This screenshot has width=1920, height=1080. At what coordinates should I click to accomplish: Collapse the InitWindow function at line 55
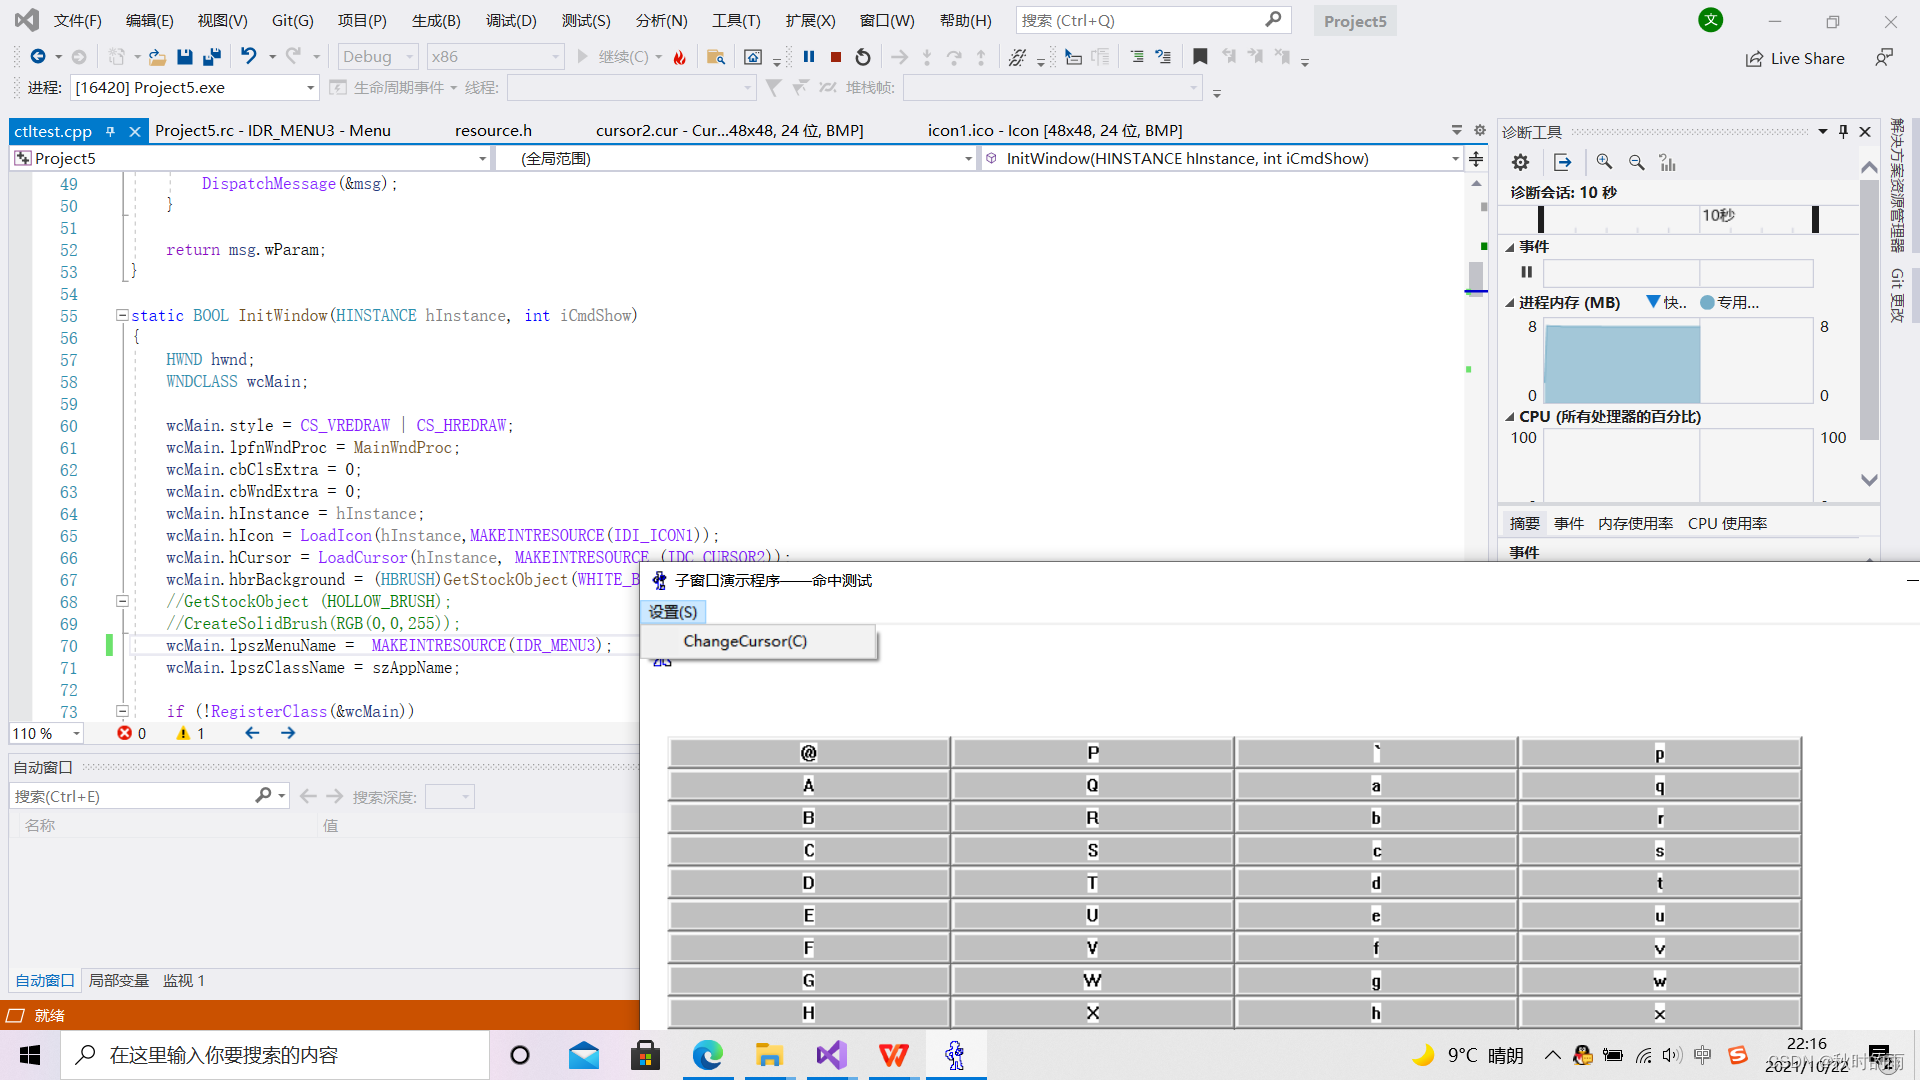122,315
